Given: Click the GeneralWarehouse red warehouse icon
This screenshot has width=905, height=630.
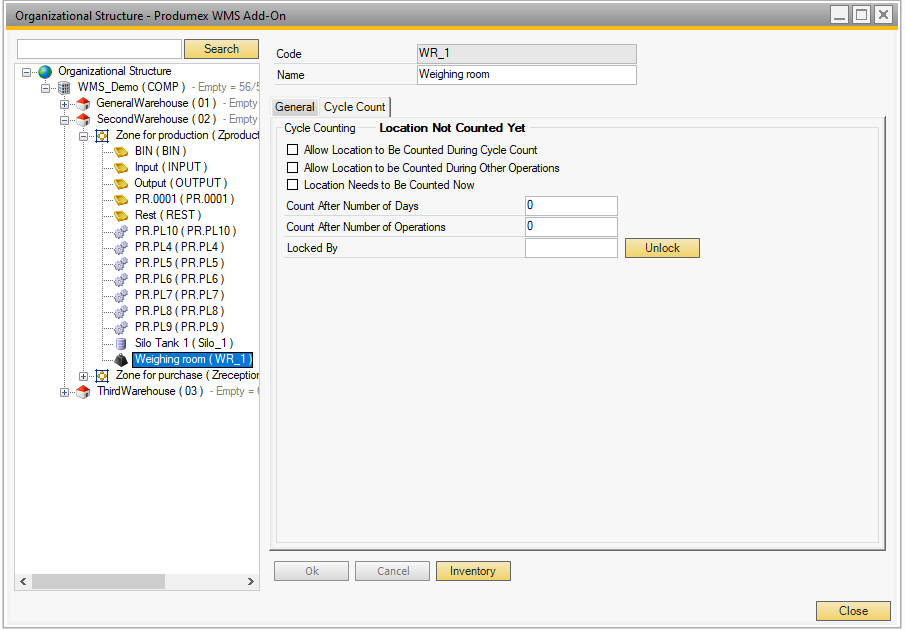Looking at the screenshot, I should (x=83, y=104).
